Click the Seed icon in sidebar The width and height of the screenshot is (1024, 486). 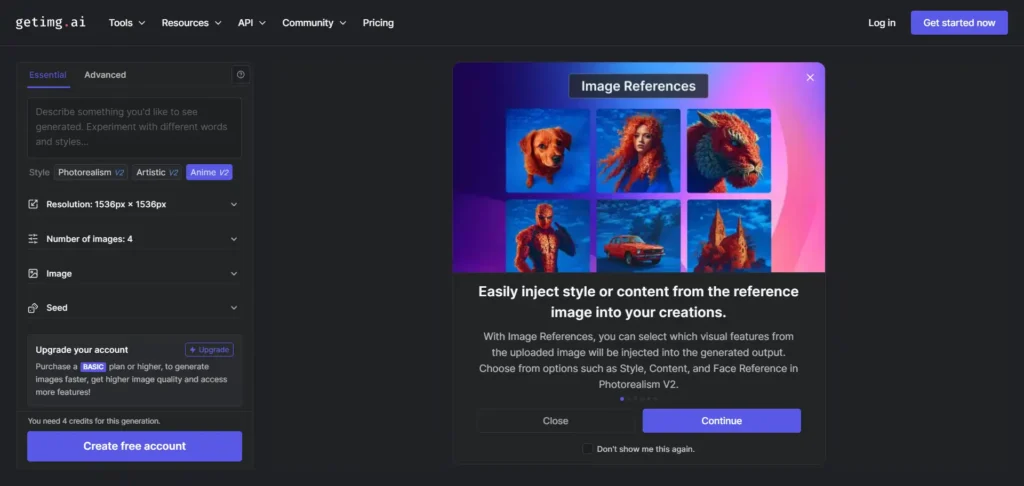click(33, 308)
